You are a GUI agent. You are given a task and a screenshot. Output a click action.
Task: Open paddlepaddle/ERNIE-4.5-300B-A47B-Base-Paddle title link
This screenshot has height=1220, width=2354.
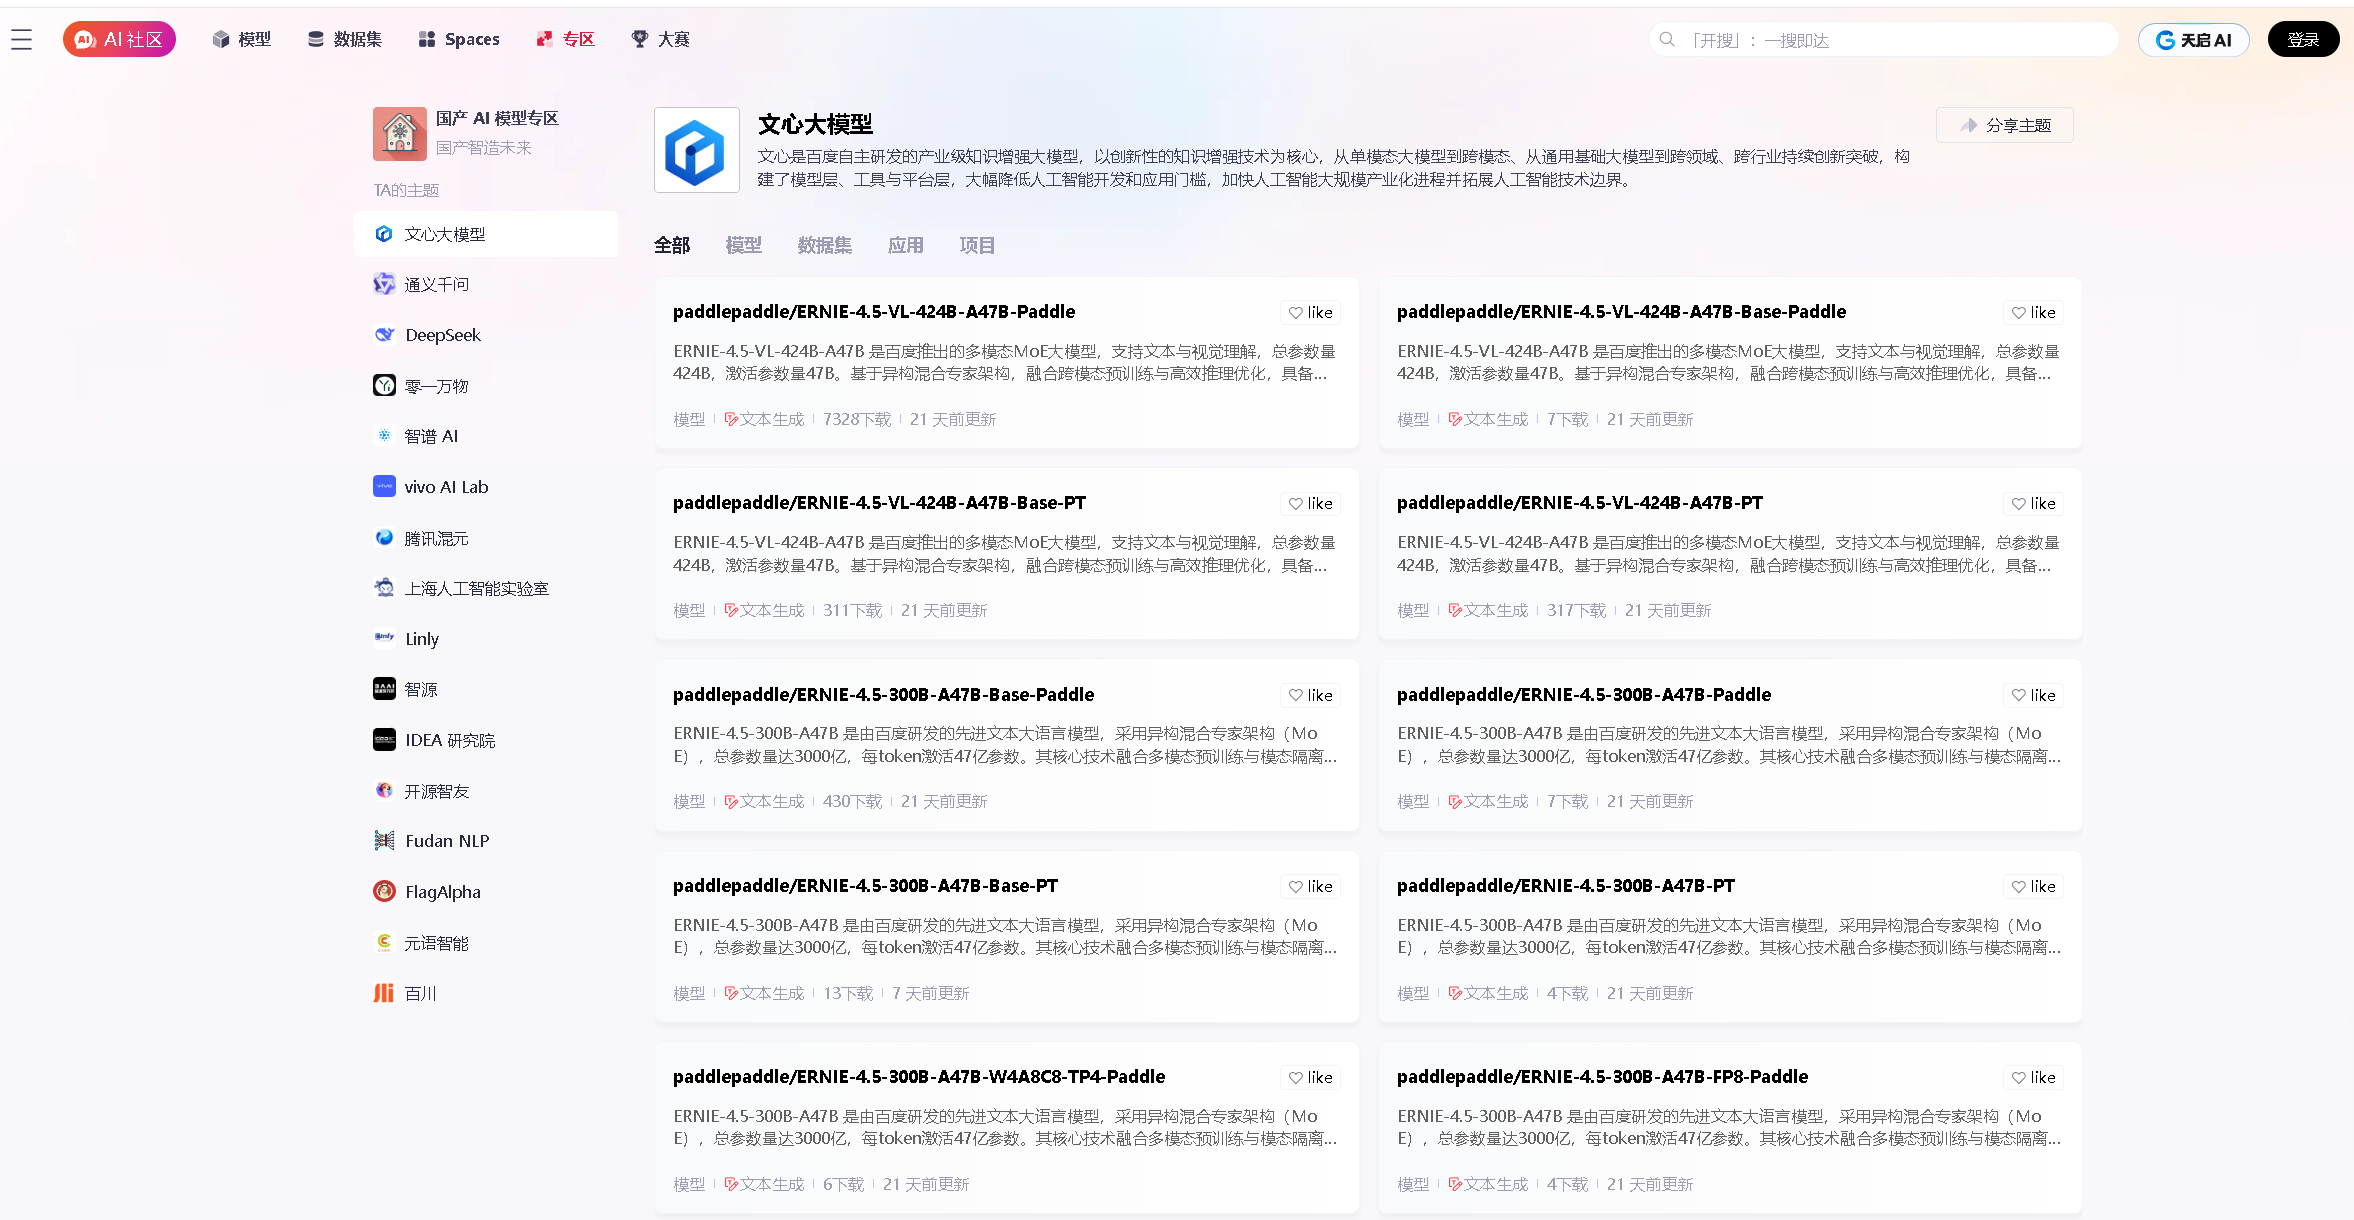(x=883, y=695)
